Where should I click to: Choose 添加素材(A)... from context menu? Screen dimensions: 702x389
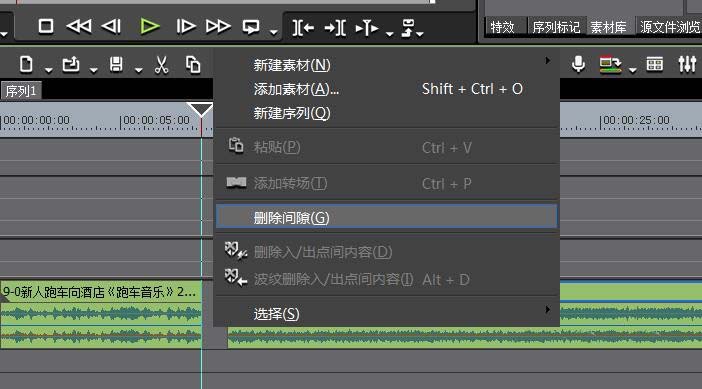[387, 89]
